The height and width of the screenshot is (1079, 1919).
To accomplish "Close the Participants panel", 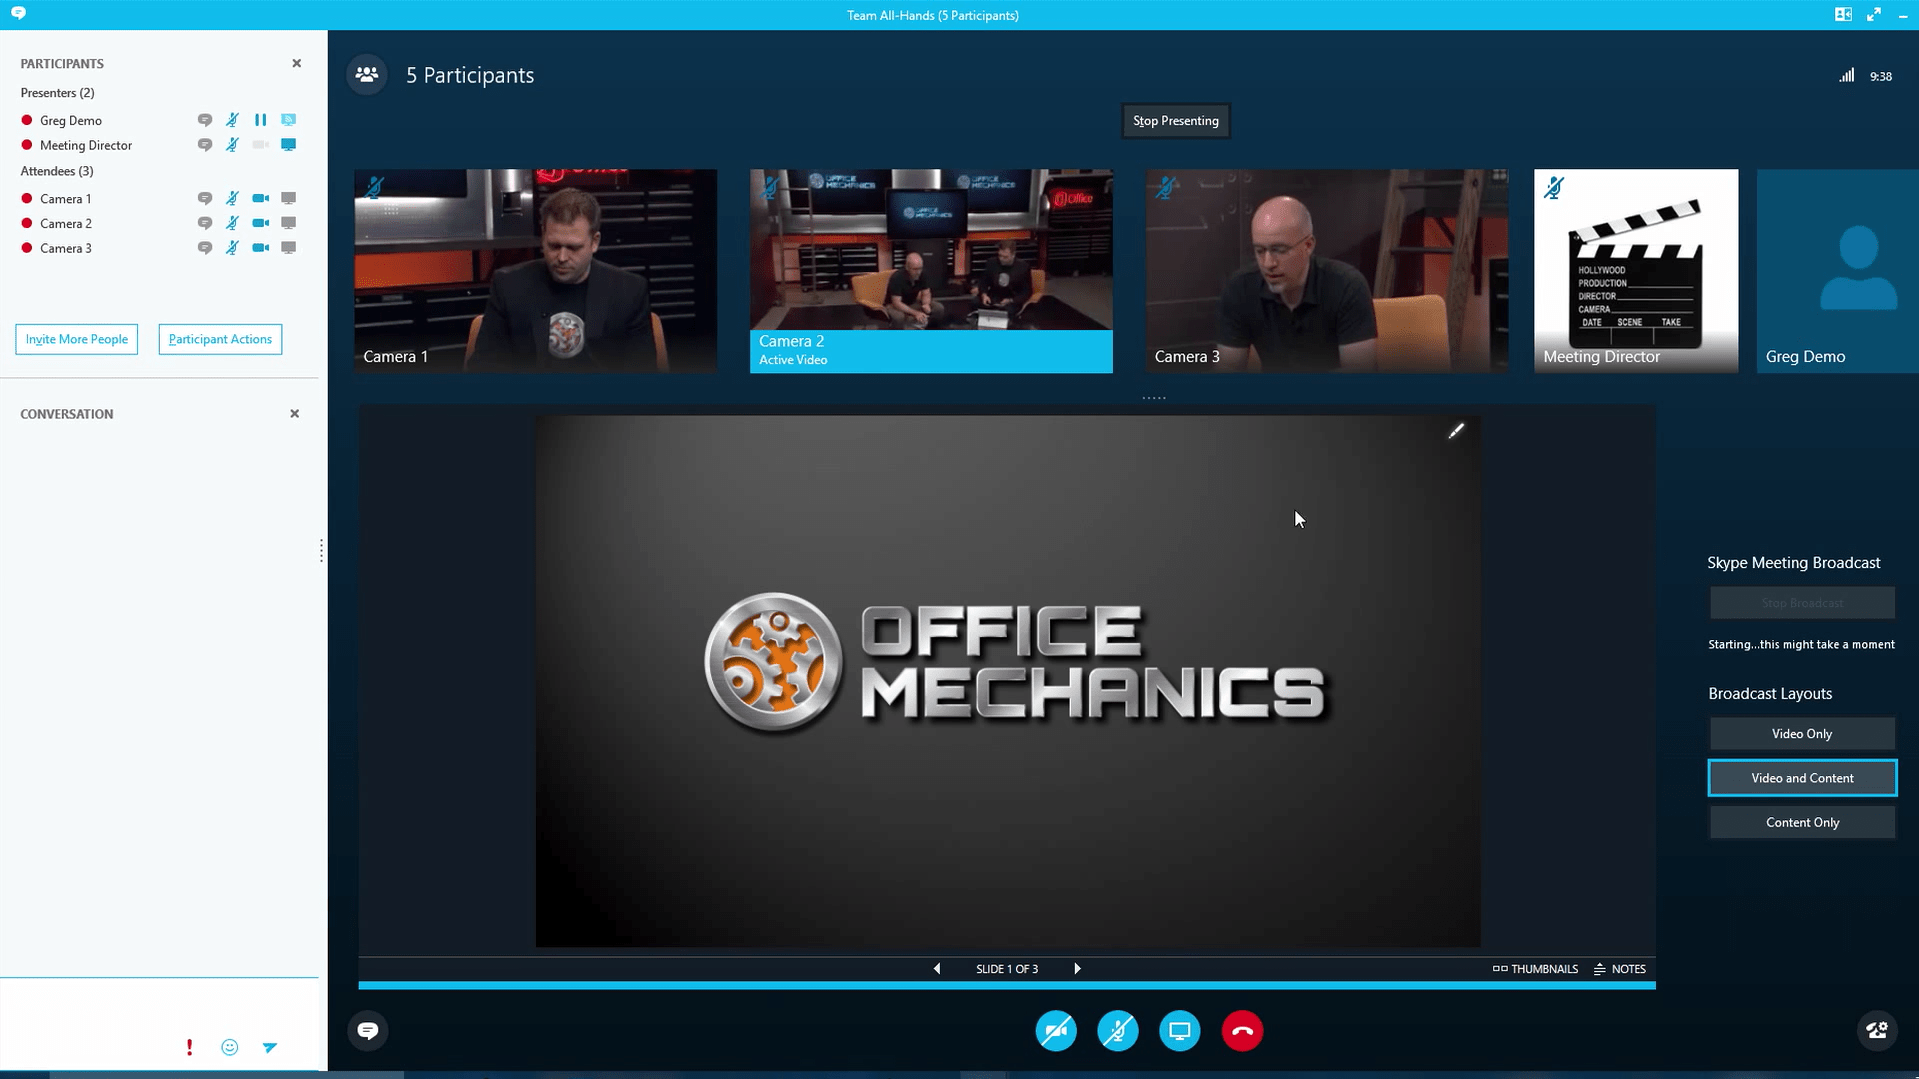I will (296, 63).
